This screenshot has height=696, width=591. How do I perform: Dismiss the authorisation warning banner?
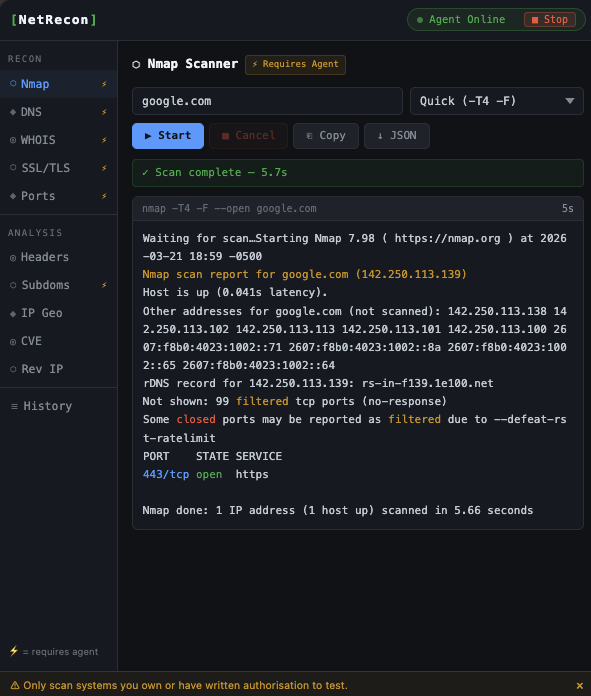click(x=579, y=686)
